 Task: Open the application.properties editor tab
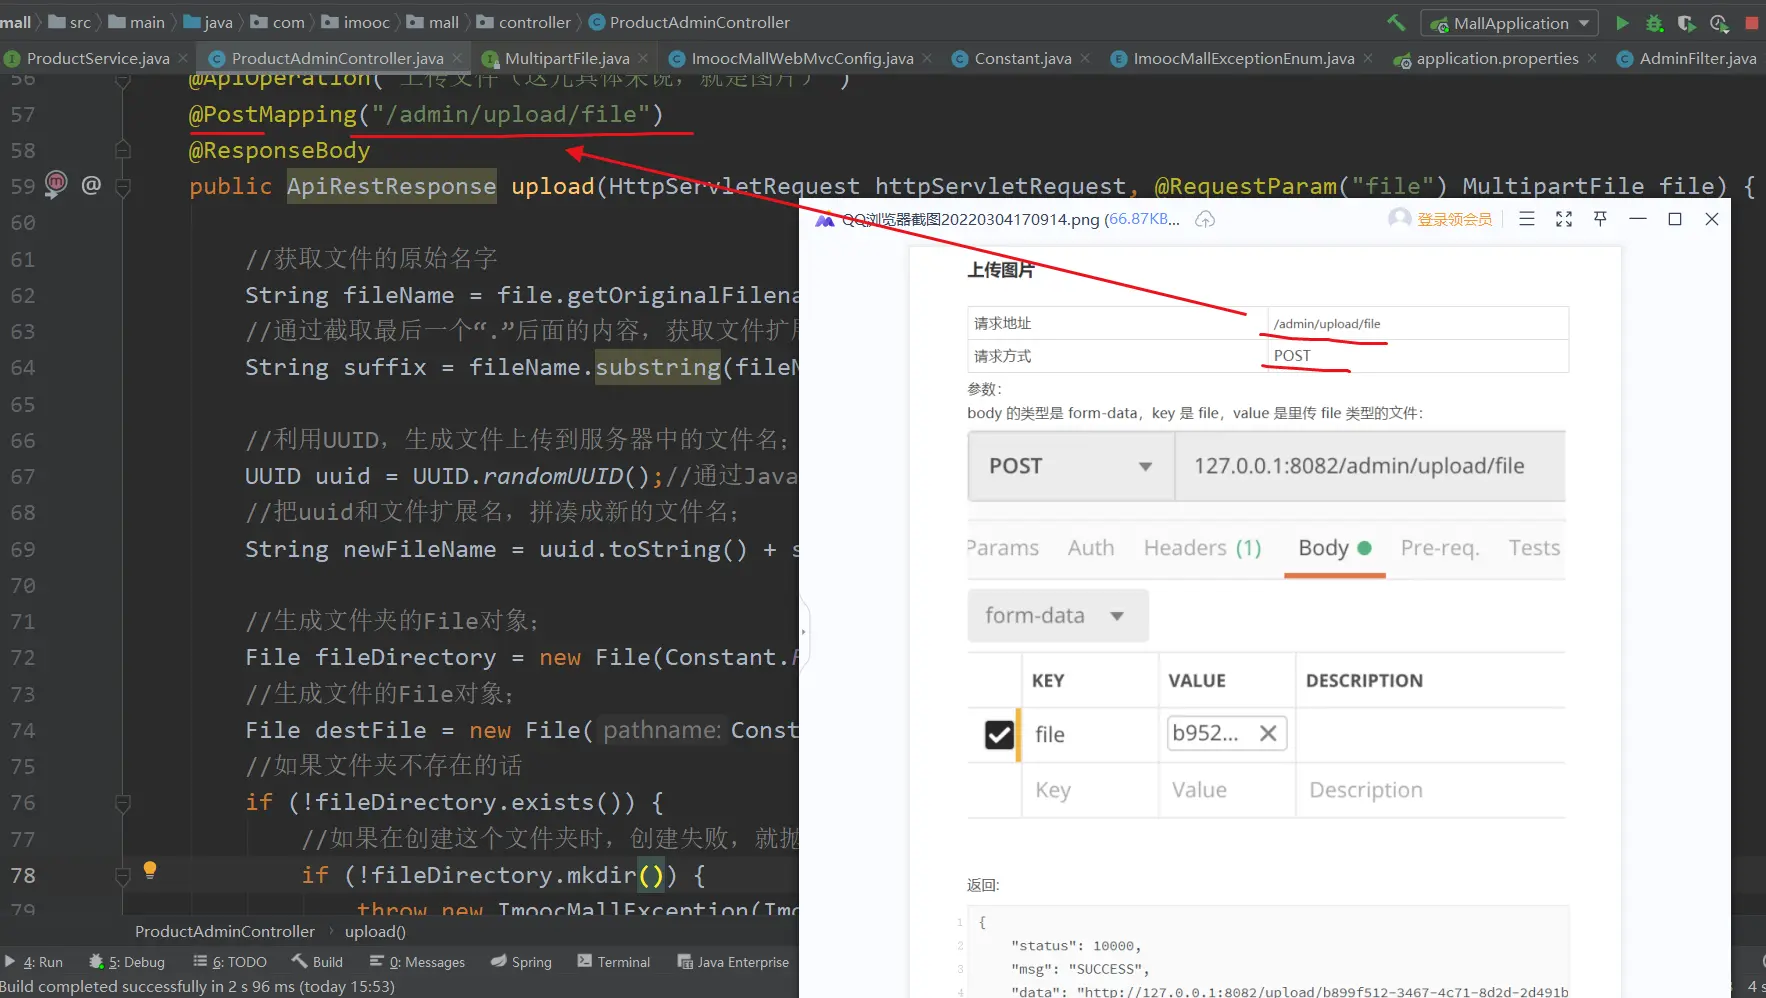1496,58
